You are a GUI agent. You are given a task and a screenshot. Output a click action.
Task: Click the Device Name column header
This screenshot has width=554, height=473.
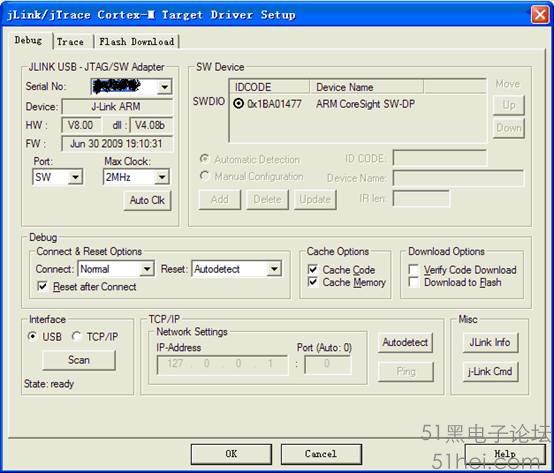click(366, 87)
